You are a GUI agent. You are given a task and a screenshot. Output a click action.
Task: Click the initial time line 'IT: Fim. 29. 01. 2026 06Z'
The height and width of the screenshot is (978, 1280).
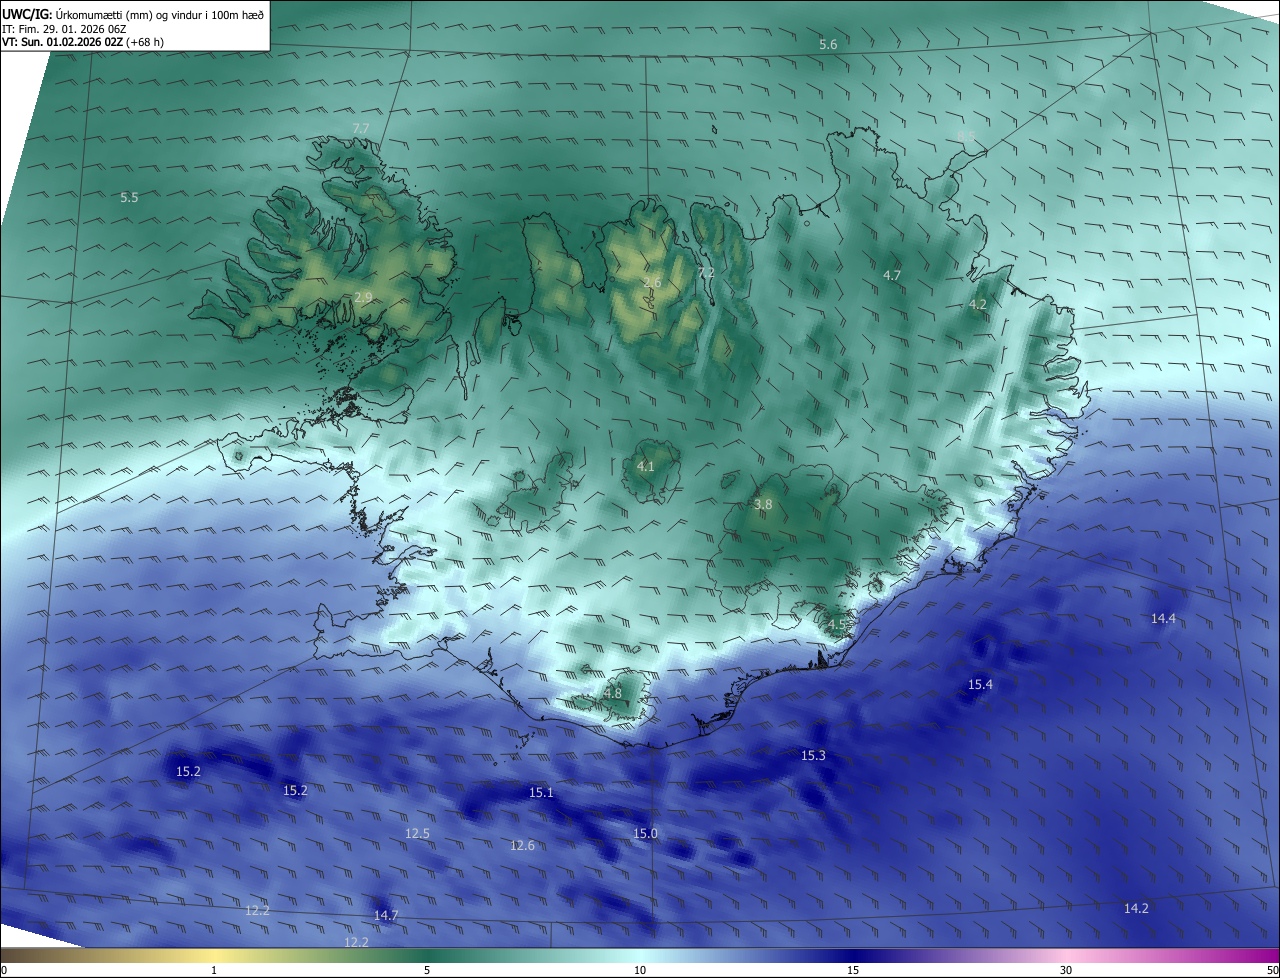tap(64, 29)
